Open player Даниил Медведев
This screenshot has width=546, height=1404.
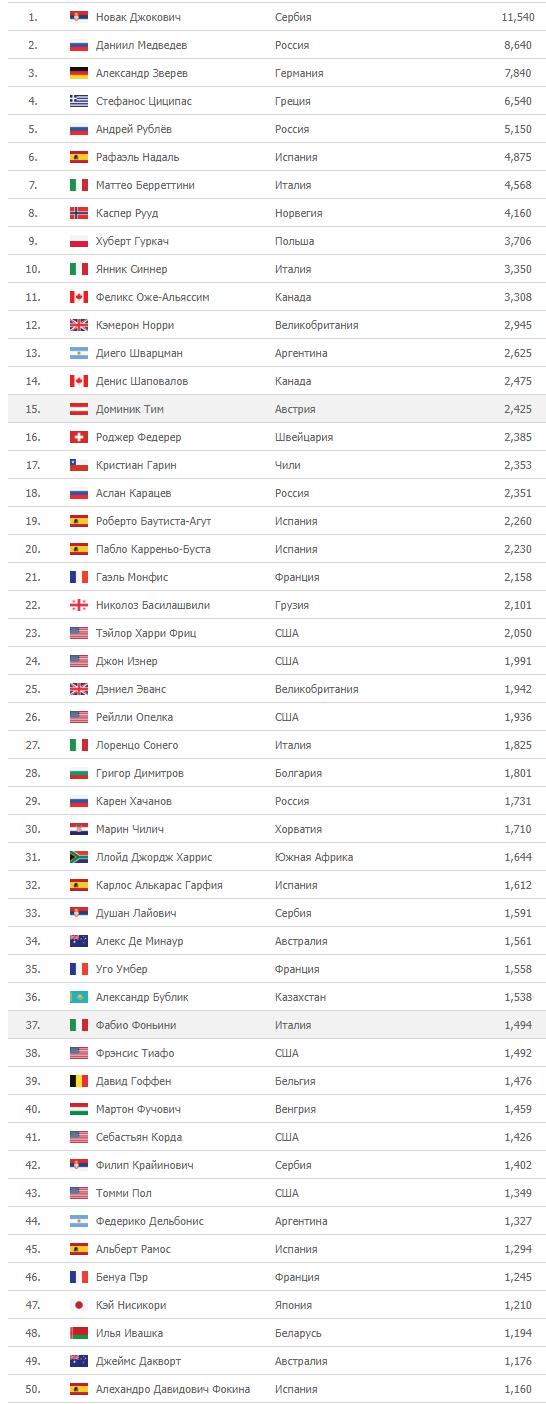[x=141, y=45]
